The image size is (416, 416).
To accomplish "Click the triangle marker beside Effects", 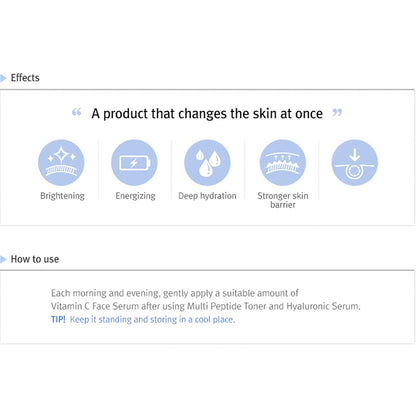I will point(3,78).
